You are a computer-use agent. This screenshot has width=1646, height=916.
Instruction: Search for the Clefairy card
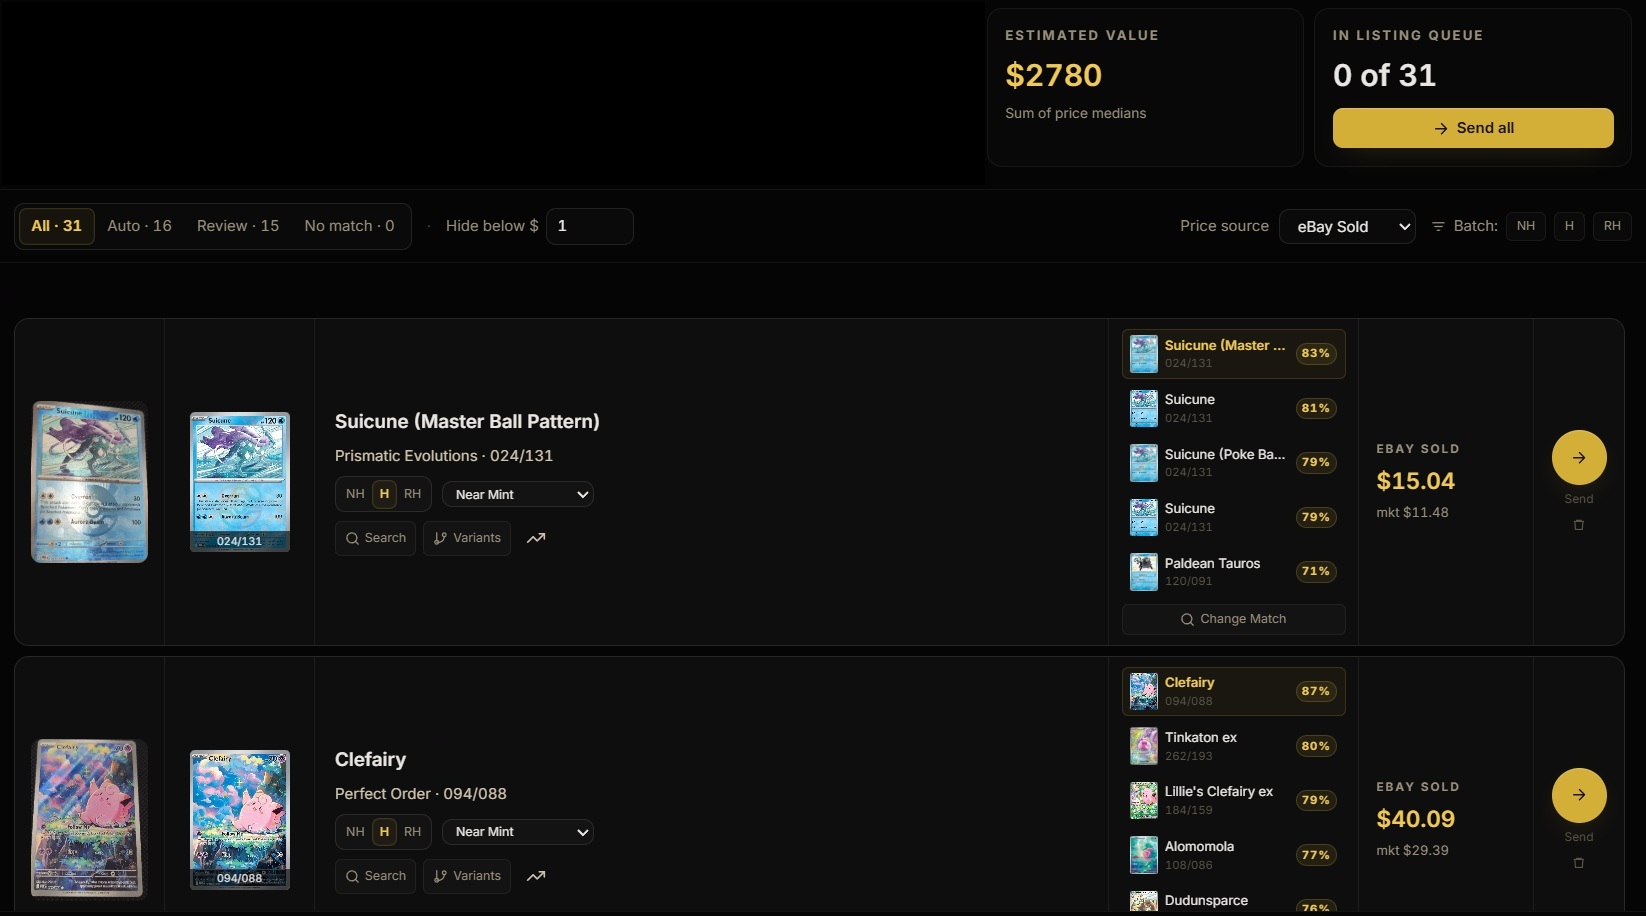point(375,876)
